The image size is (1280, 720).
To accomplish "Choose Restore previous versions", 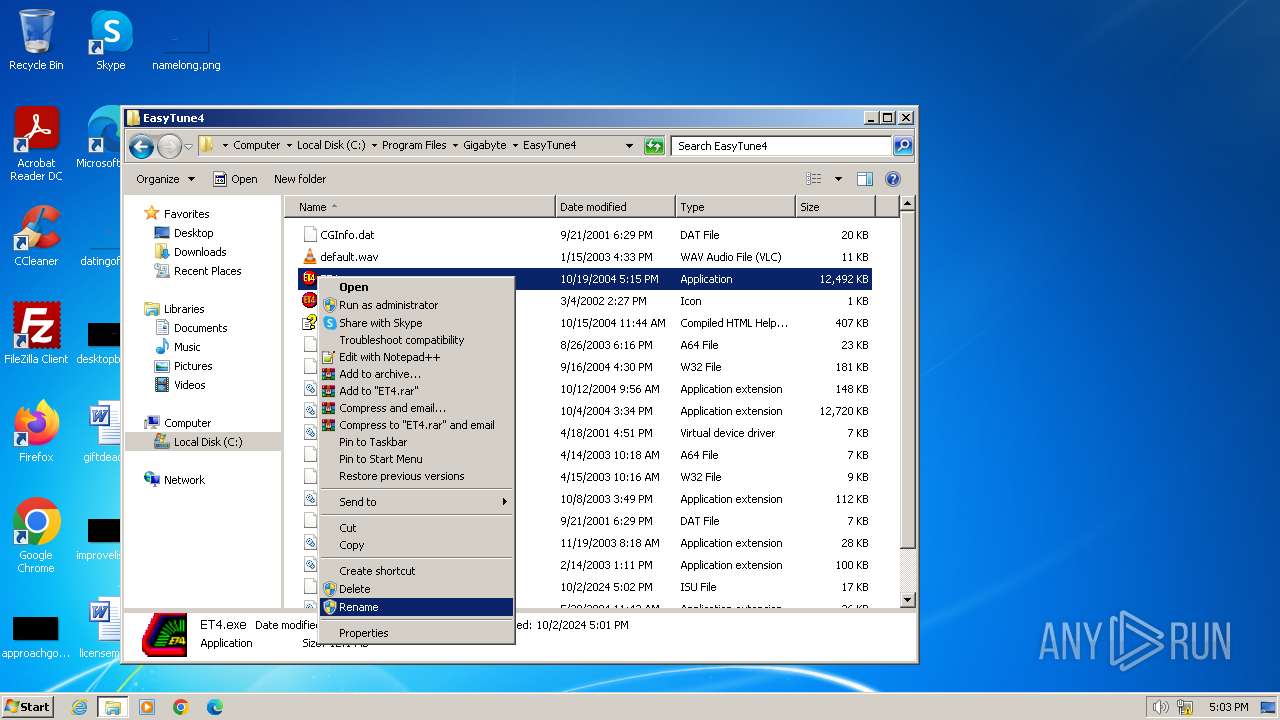I will coord(416,476).
